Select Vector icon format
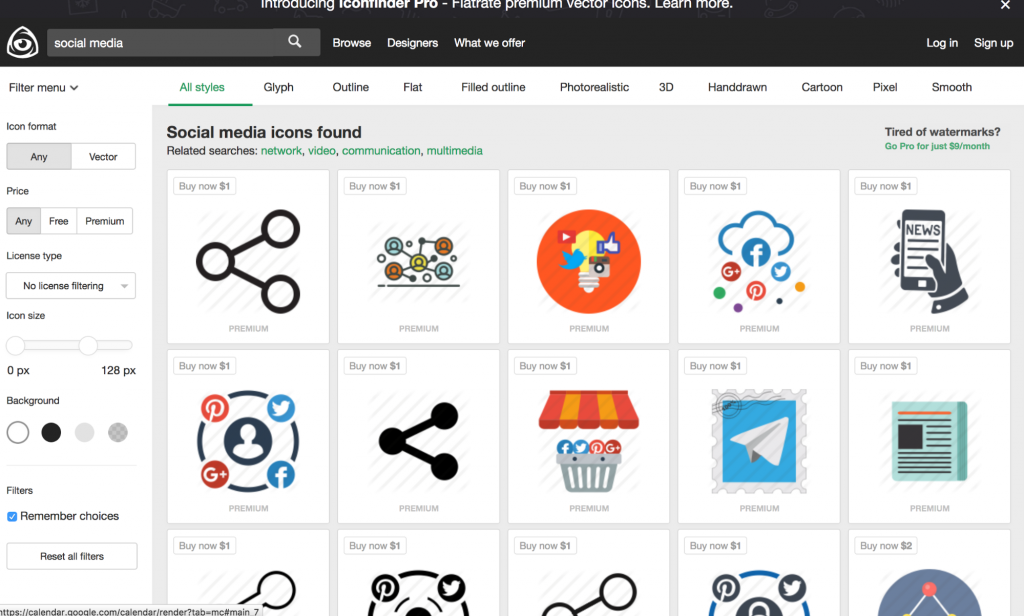Image resolution: width=1024 pixels, height=616 pixels. pos(103,157)
